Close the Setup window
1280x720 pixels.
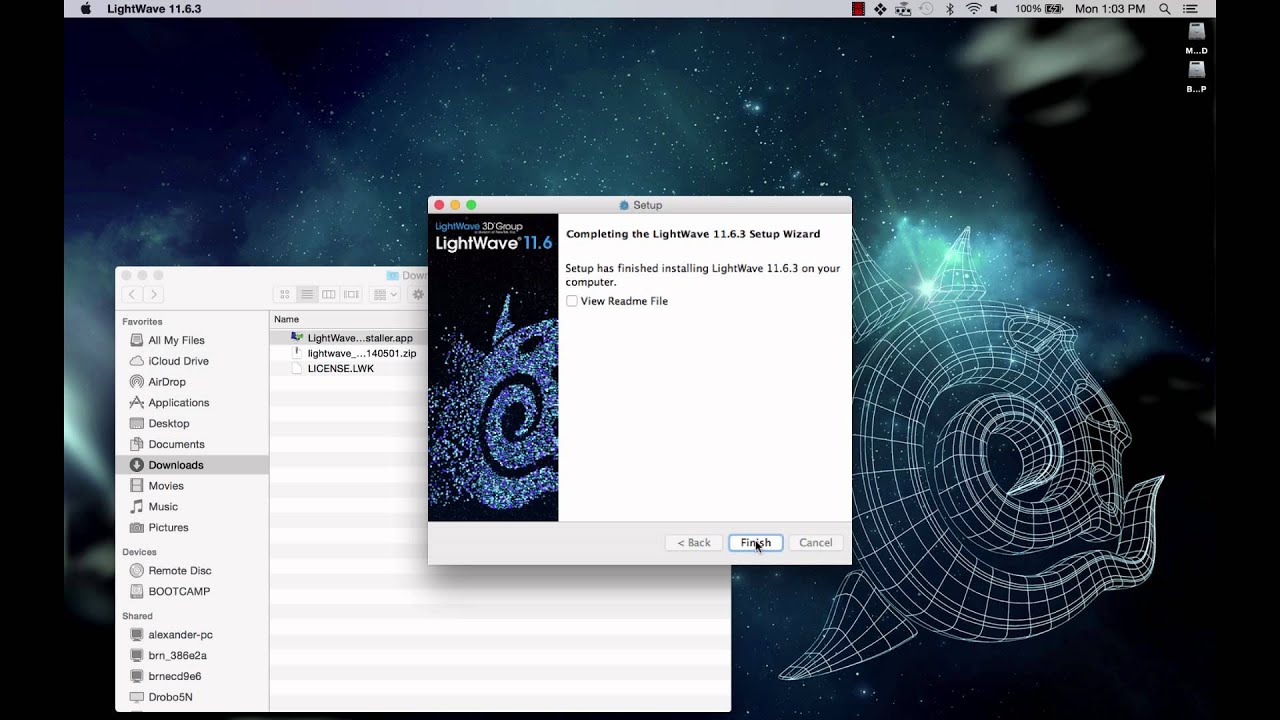439,205
